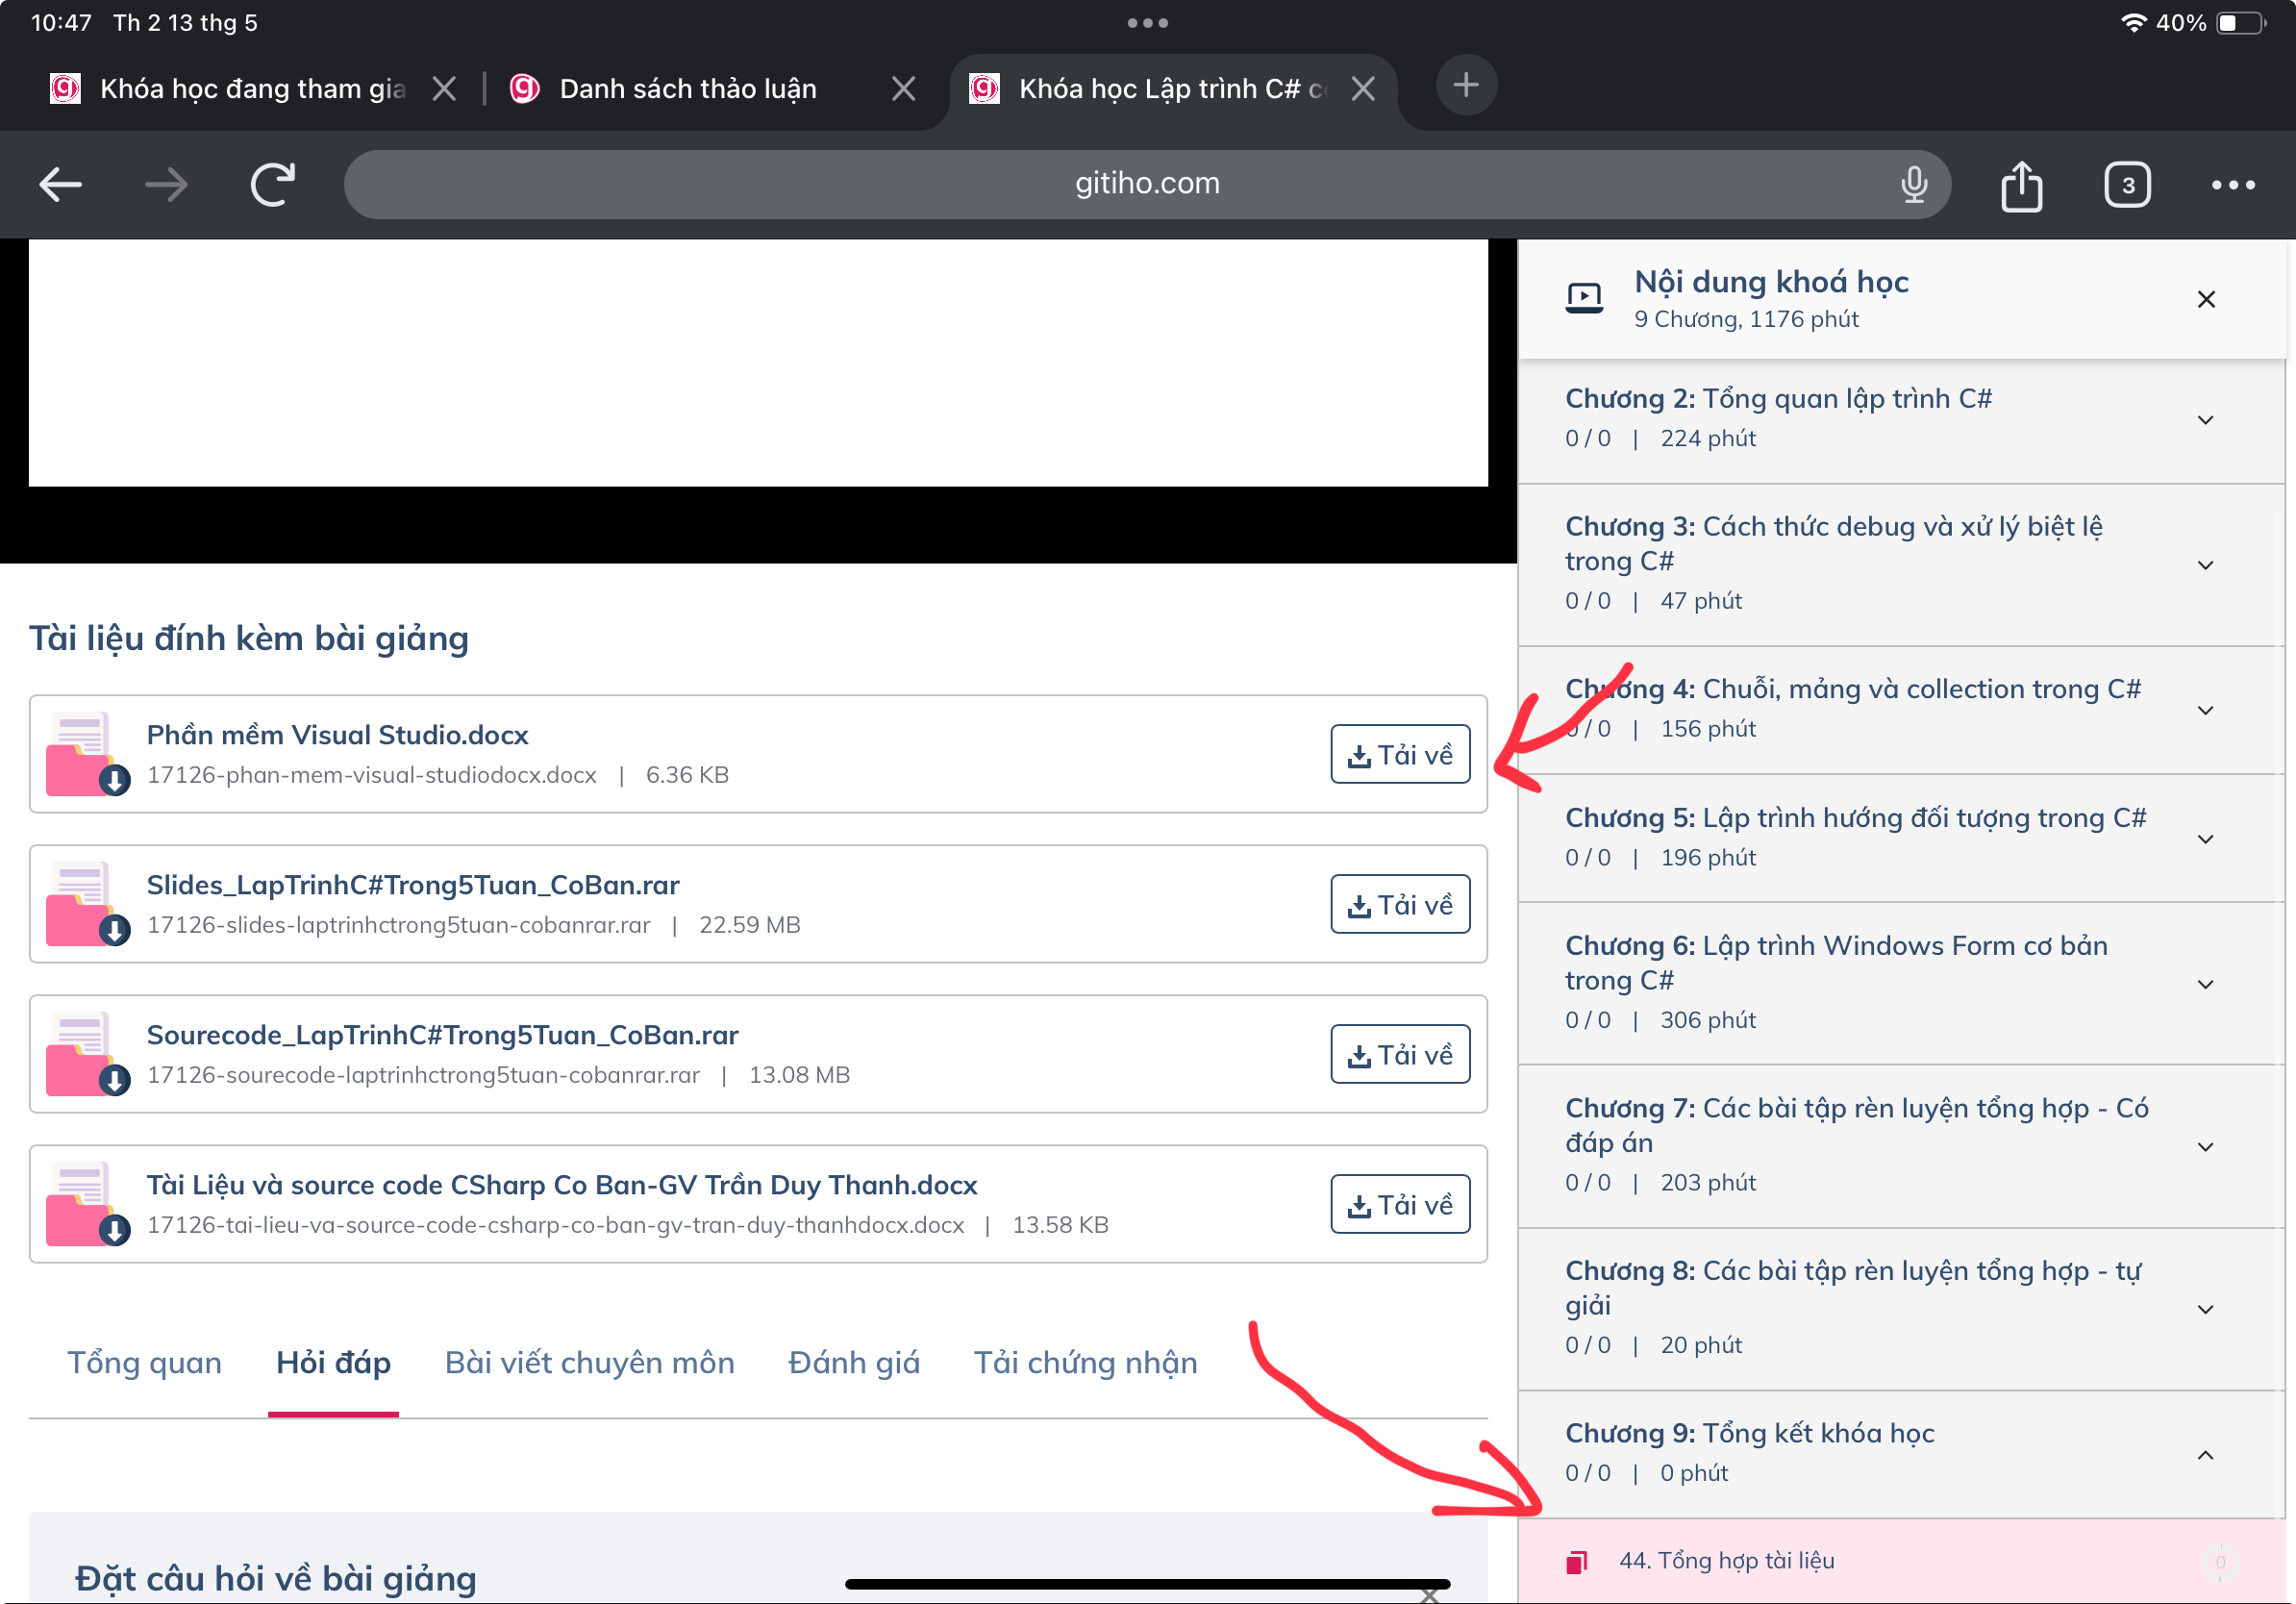This screenshot has width=2296, height=1604.
Task: Download Sourcecode_LapTrinhC# rar with Tải về
Action: point(1399,1054)
